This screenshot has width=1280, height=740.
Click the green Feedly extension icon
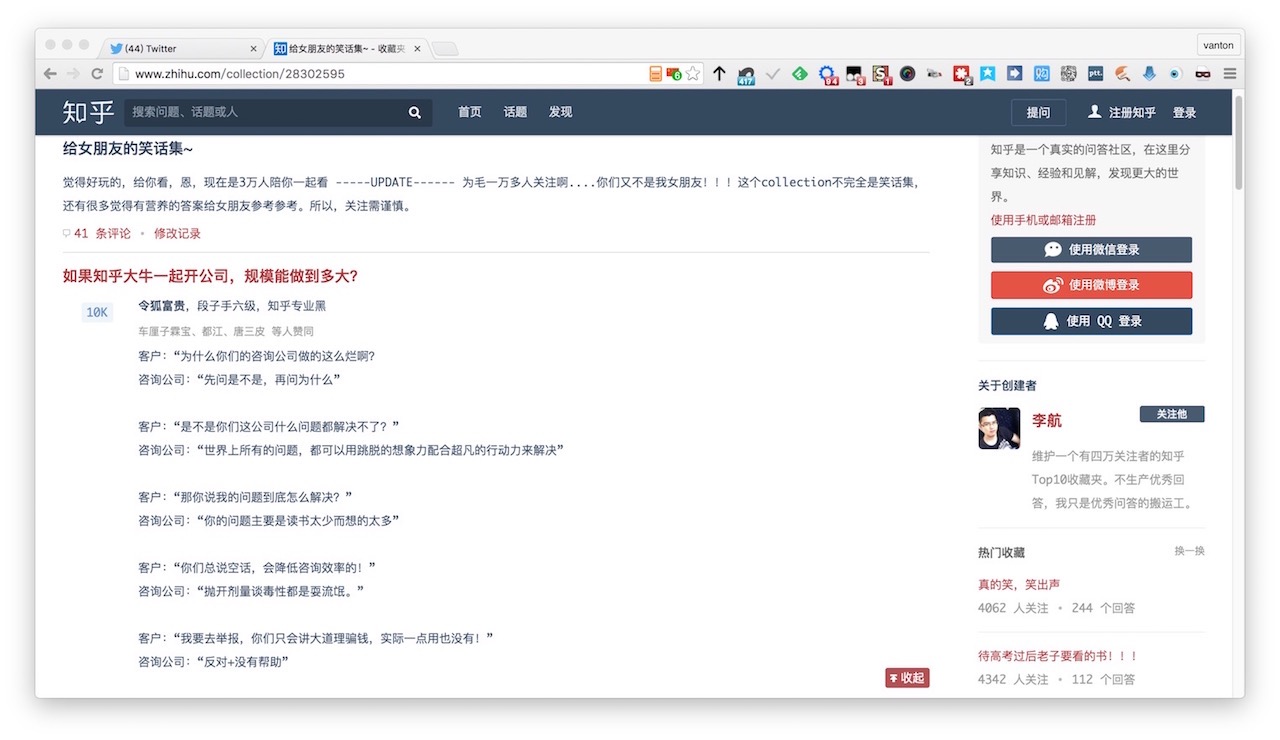[799, 73]
